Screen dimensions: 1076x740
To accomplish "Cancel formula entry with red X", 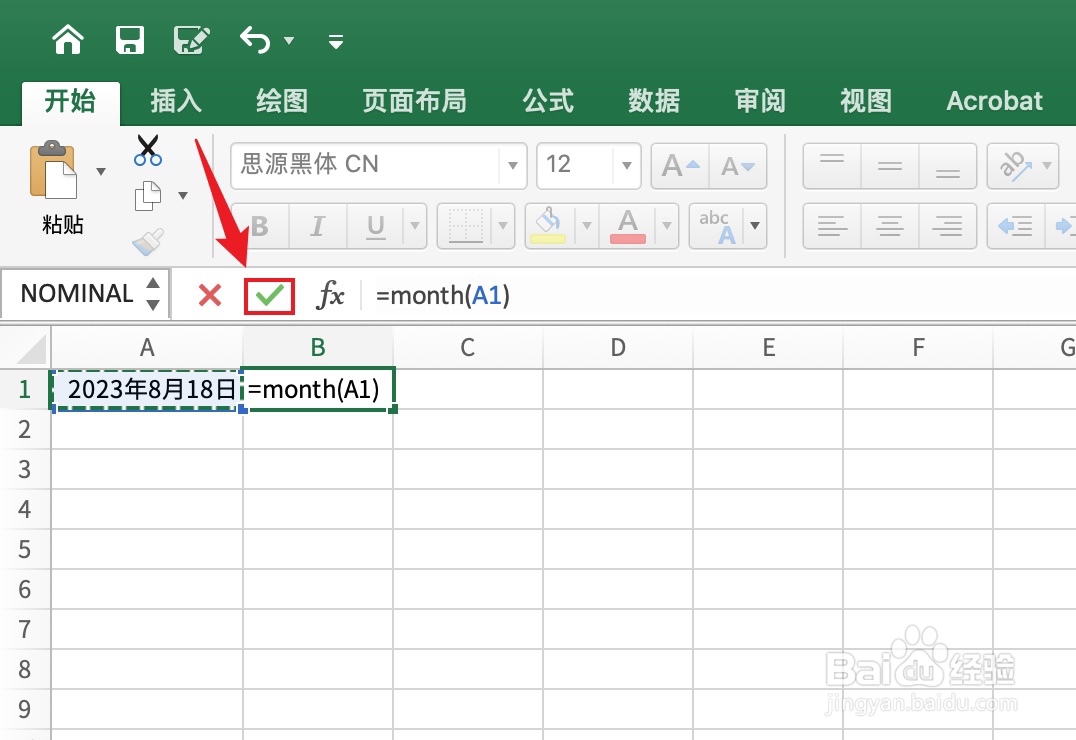I will (210, 295).
